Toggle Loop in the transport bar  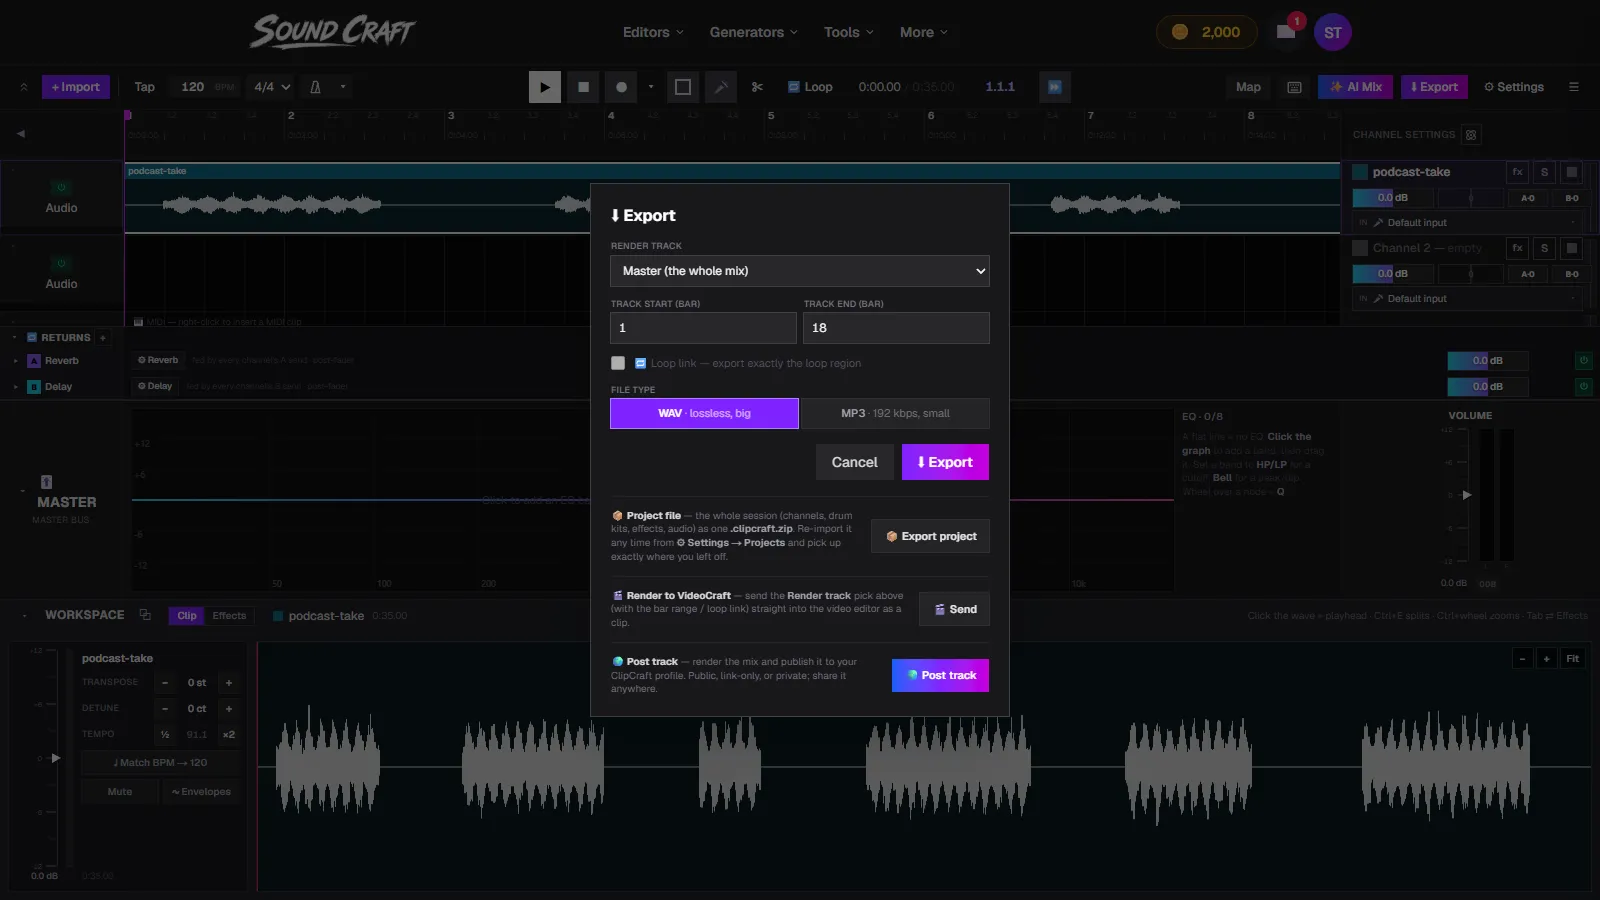pos(810,87)
